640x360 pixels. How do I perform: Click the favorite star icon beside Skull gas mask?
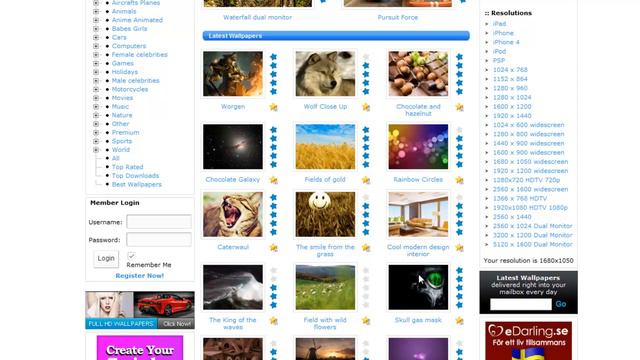click(459, 321)
